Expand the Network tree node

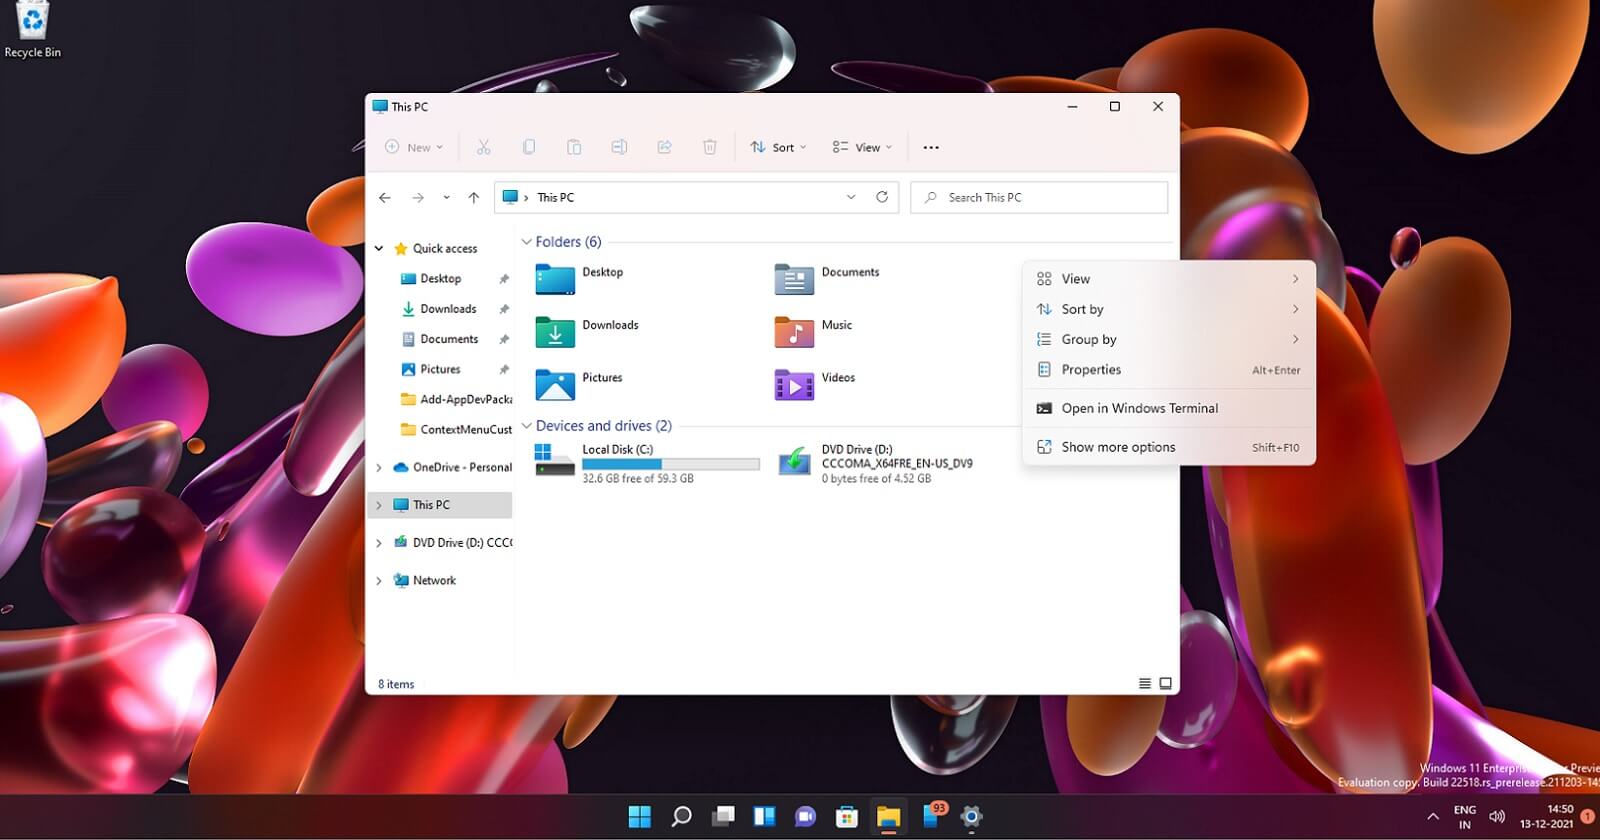(x=379, y=581)
